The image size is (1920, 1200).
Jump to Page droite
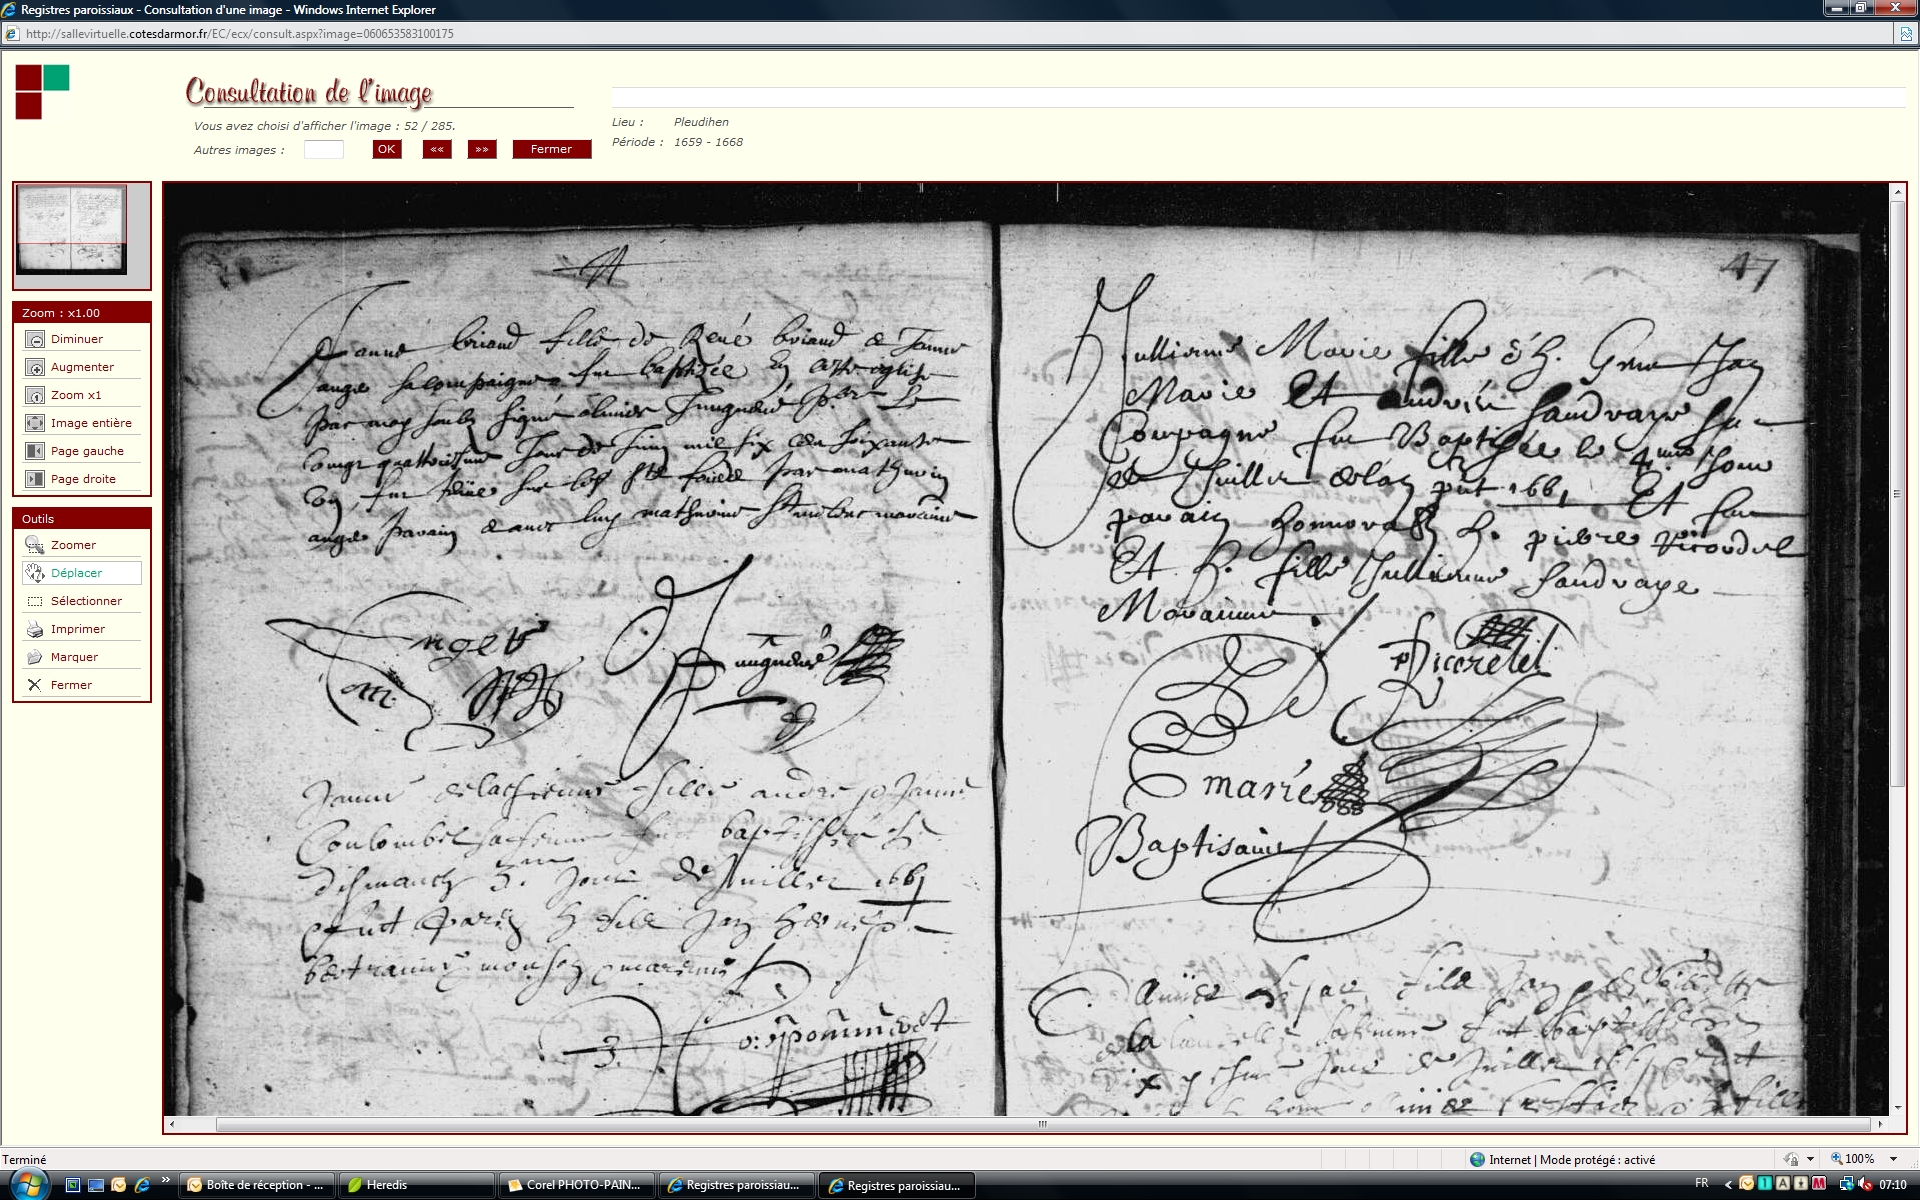(x=35, y=480)
